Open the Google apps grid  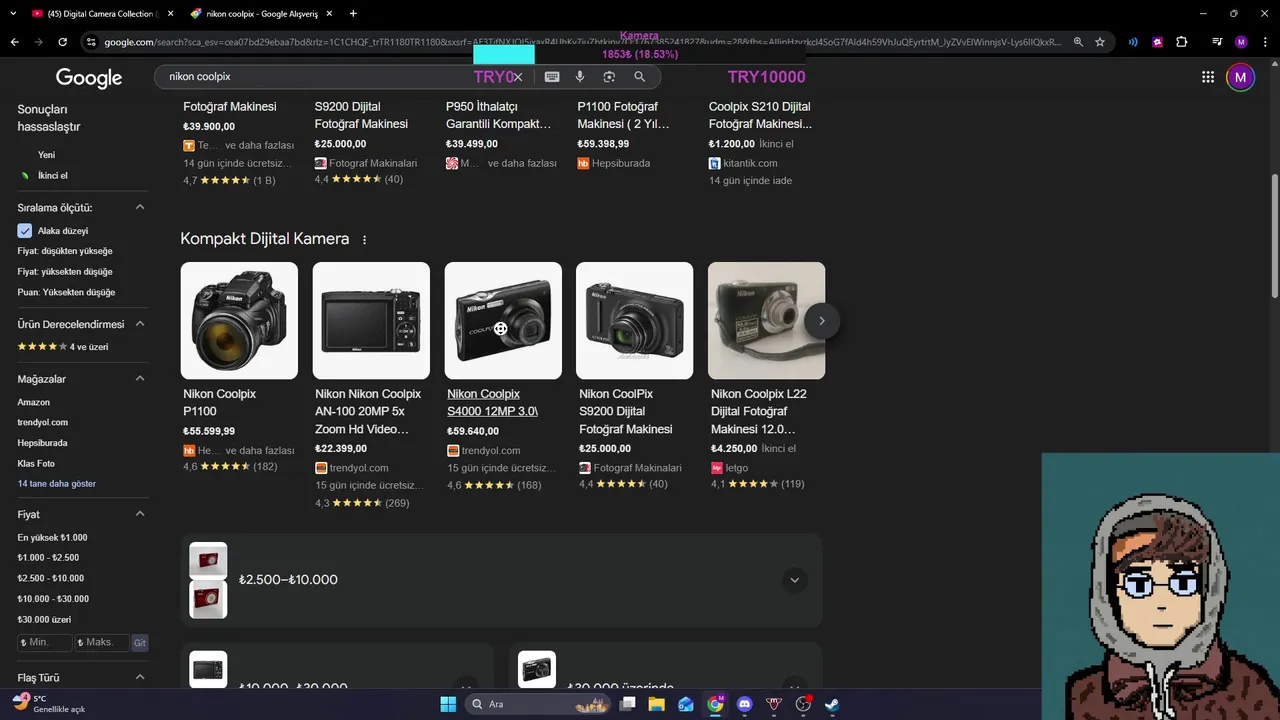click(x=1208, y=77)
